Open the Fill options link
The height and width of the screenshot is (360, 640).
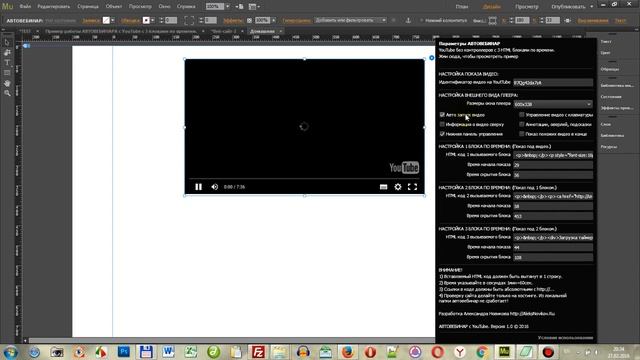91,20
